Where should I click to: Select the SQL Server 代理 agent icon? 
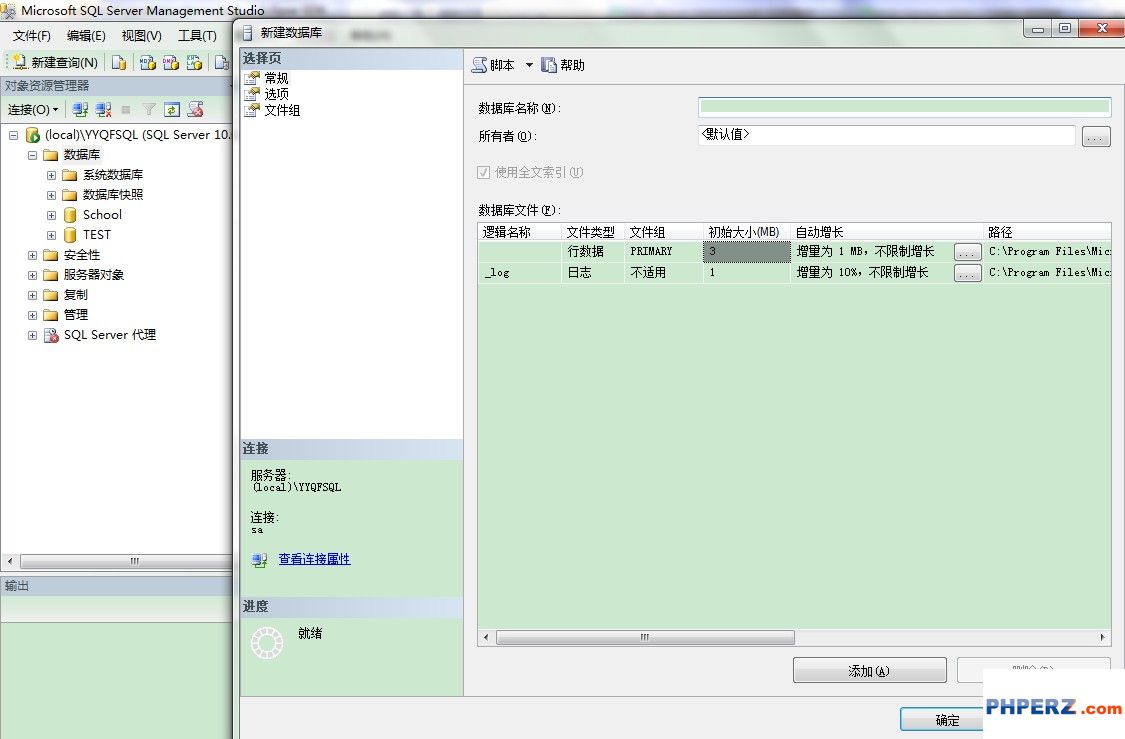click(51, 335)
